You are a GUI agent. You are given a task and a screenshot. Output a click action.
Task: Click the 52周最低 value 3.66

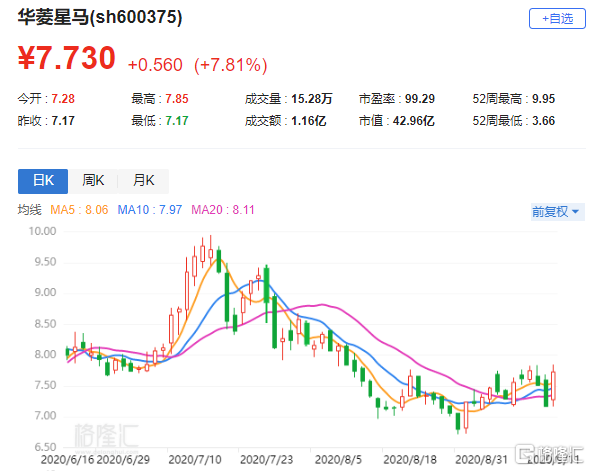pyautogui.click(x=543, y=121)
